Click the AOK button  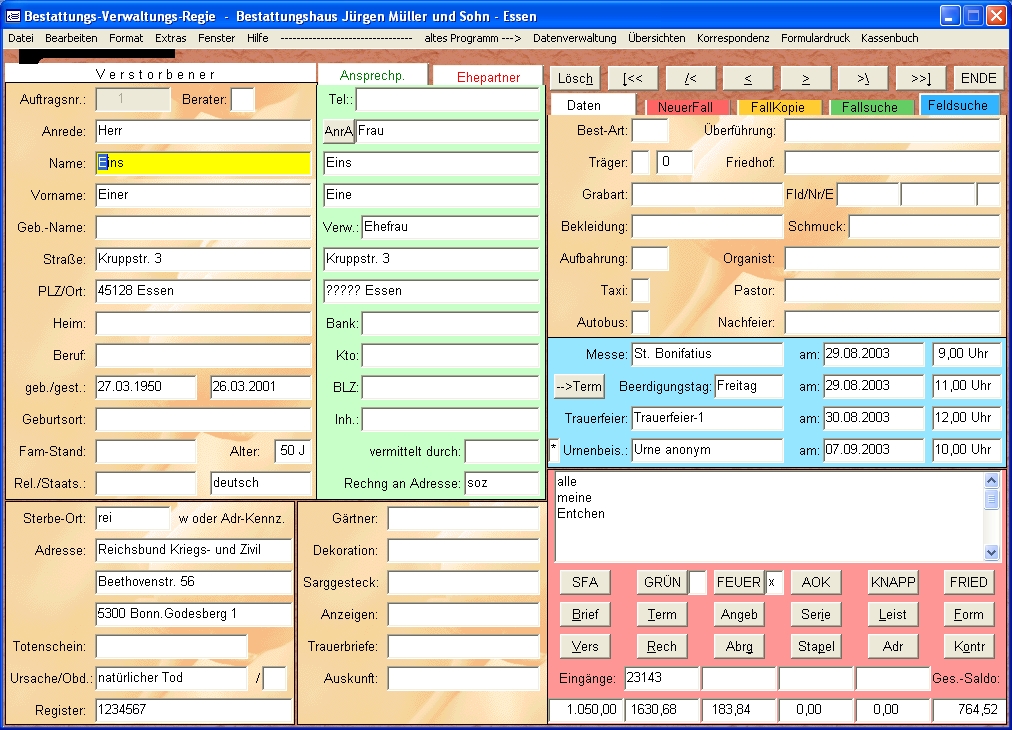tap(816, 582)
